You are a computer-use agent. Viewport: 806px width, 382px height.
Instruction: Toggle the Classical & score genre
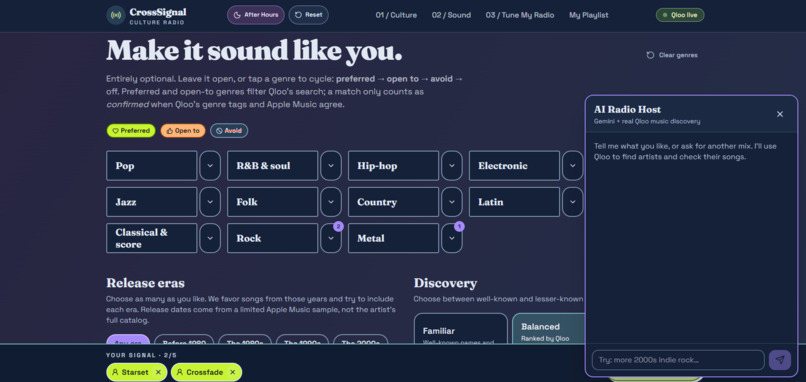pyautogui.click(x=152, y=238)
